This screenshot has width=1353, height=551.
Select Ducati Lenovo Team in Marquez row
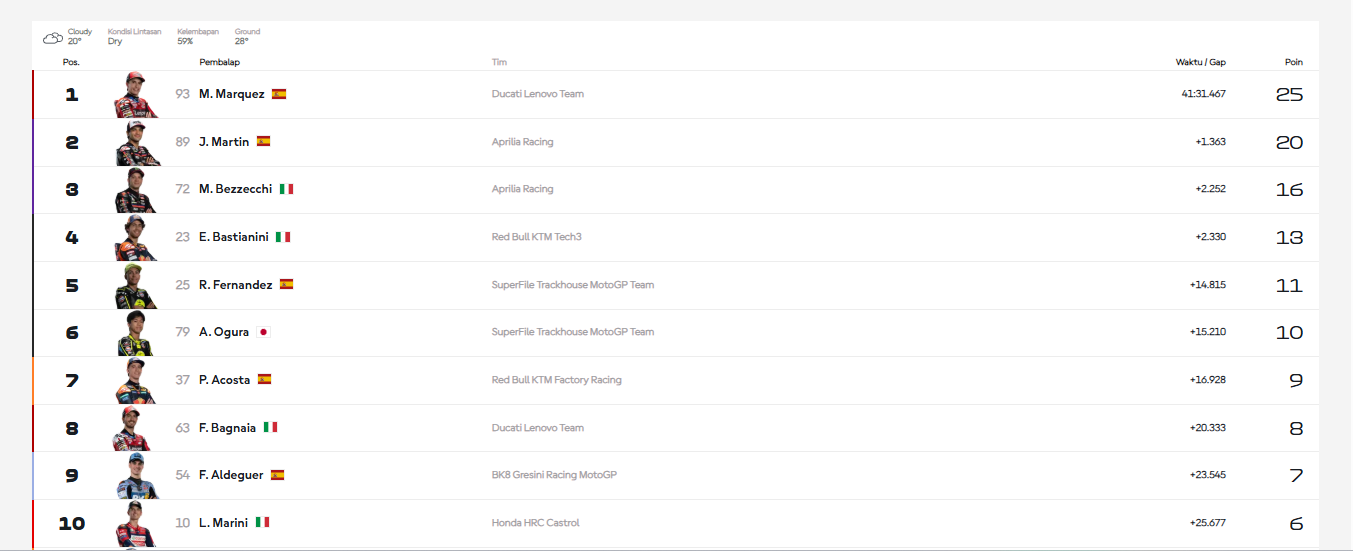point(538,94)
